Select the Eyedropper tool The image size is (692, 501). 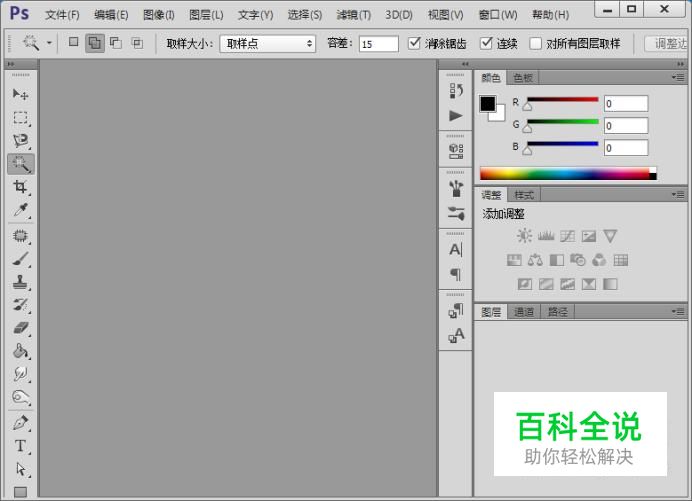pyautogui.click(x=20, y=210)
